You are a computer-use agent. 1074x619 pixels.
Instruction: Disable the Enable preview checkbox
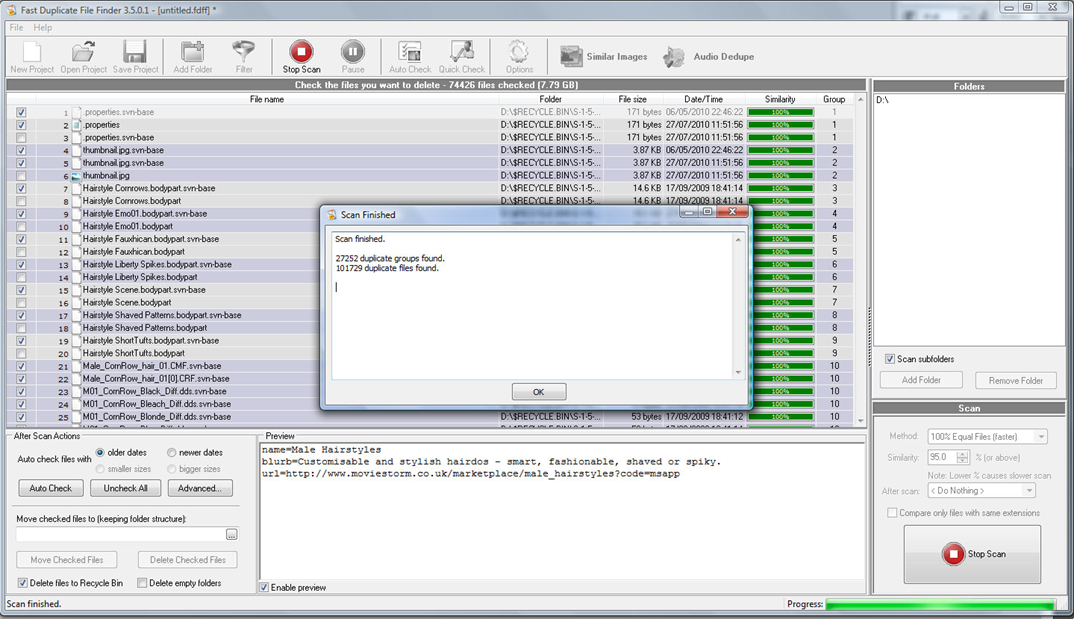pyautogui.click(x=264, y=588)
